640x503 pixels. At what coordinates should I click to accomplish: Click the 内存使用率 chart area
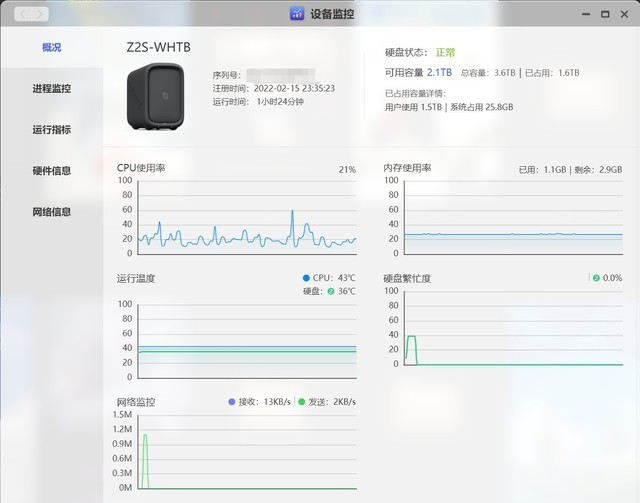(513, 218)
